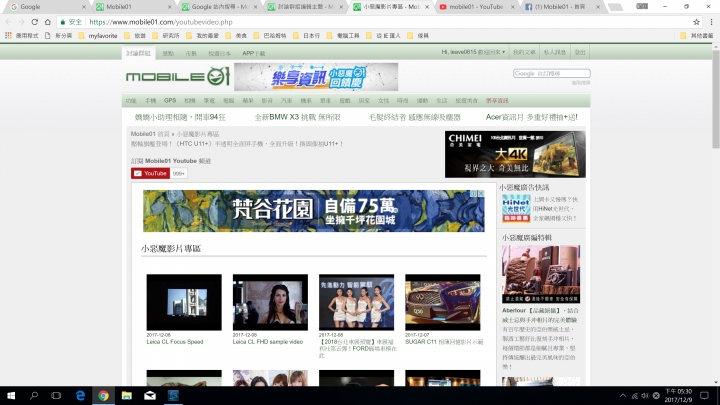
Task: Select the 旅遊美食 category in nav bar
Action: tap(467, 101)
